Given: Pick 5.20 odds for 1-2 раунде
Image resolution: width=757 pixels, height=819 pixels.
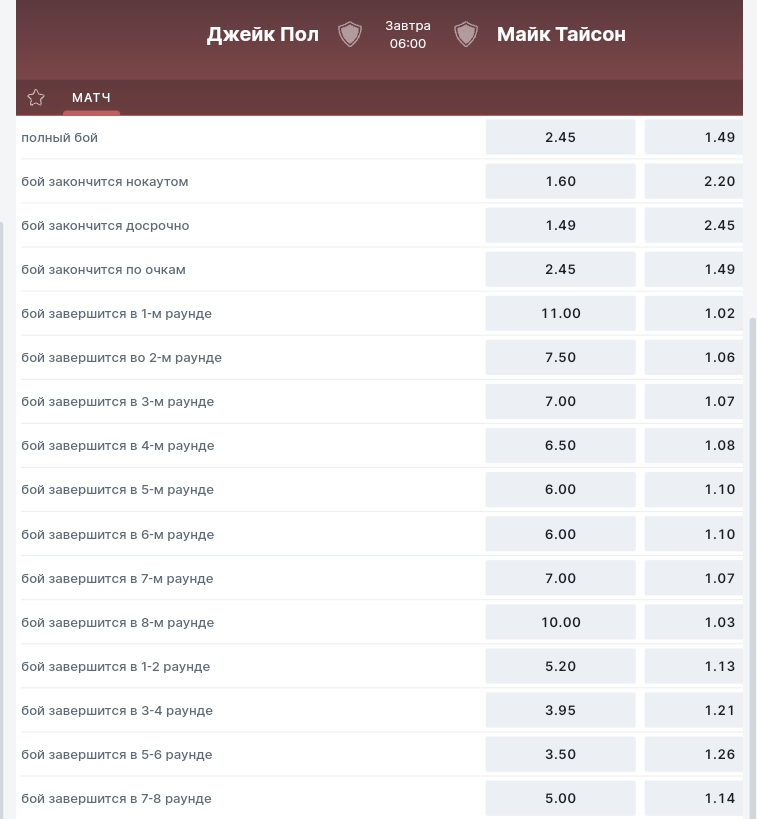Looking at the screenshot, I should 560,666.
